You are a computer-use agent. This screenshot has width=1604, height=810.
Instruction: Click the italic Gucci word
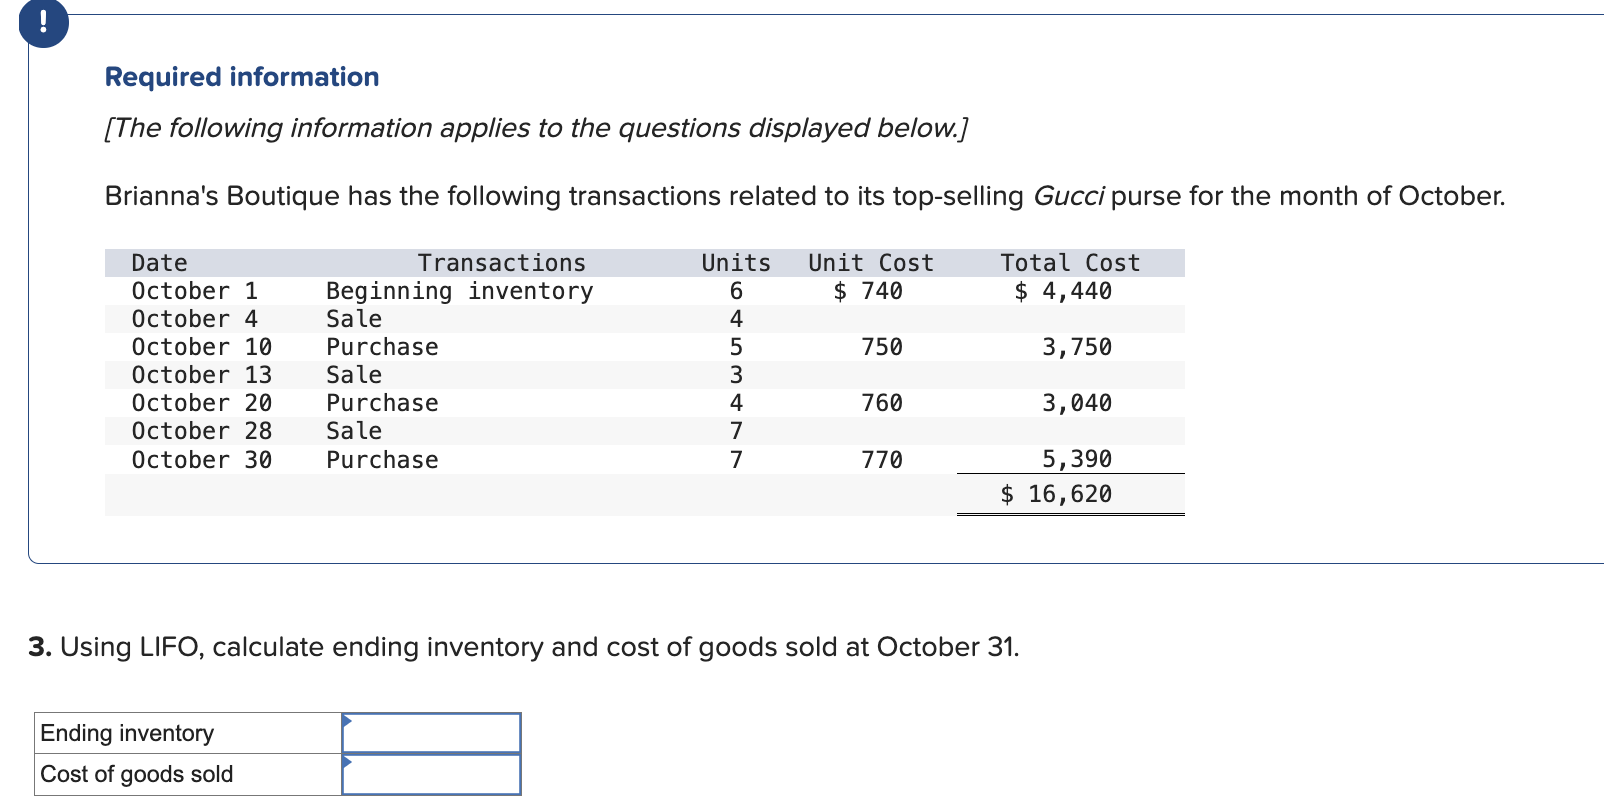(1068, 196)
